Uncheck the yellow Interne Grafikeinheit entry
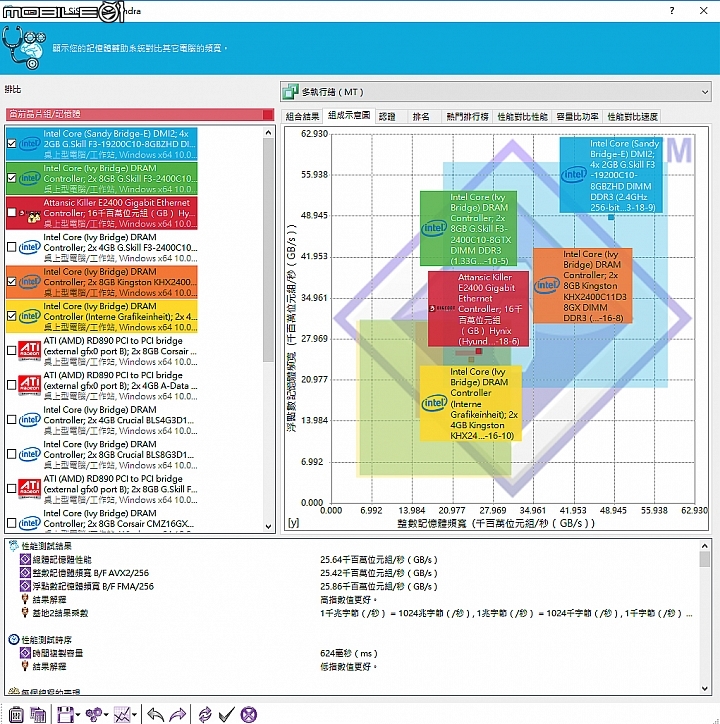Viewport: 720px width, 724px height. [x=12, y=316]
